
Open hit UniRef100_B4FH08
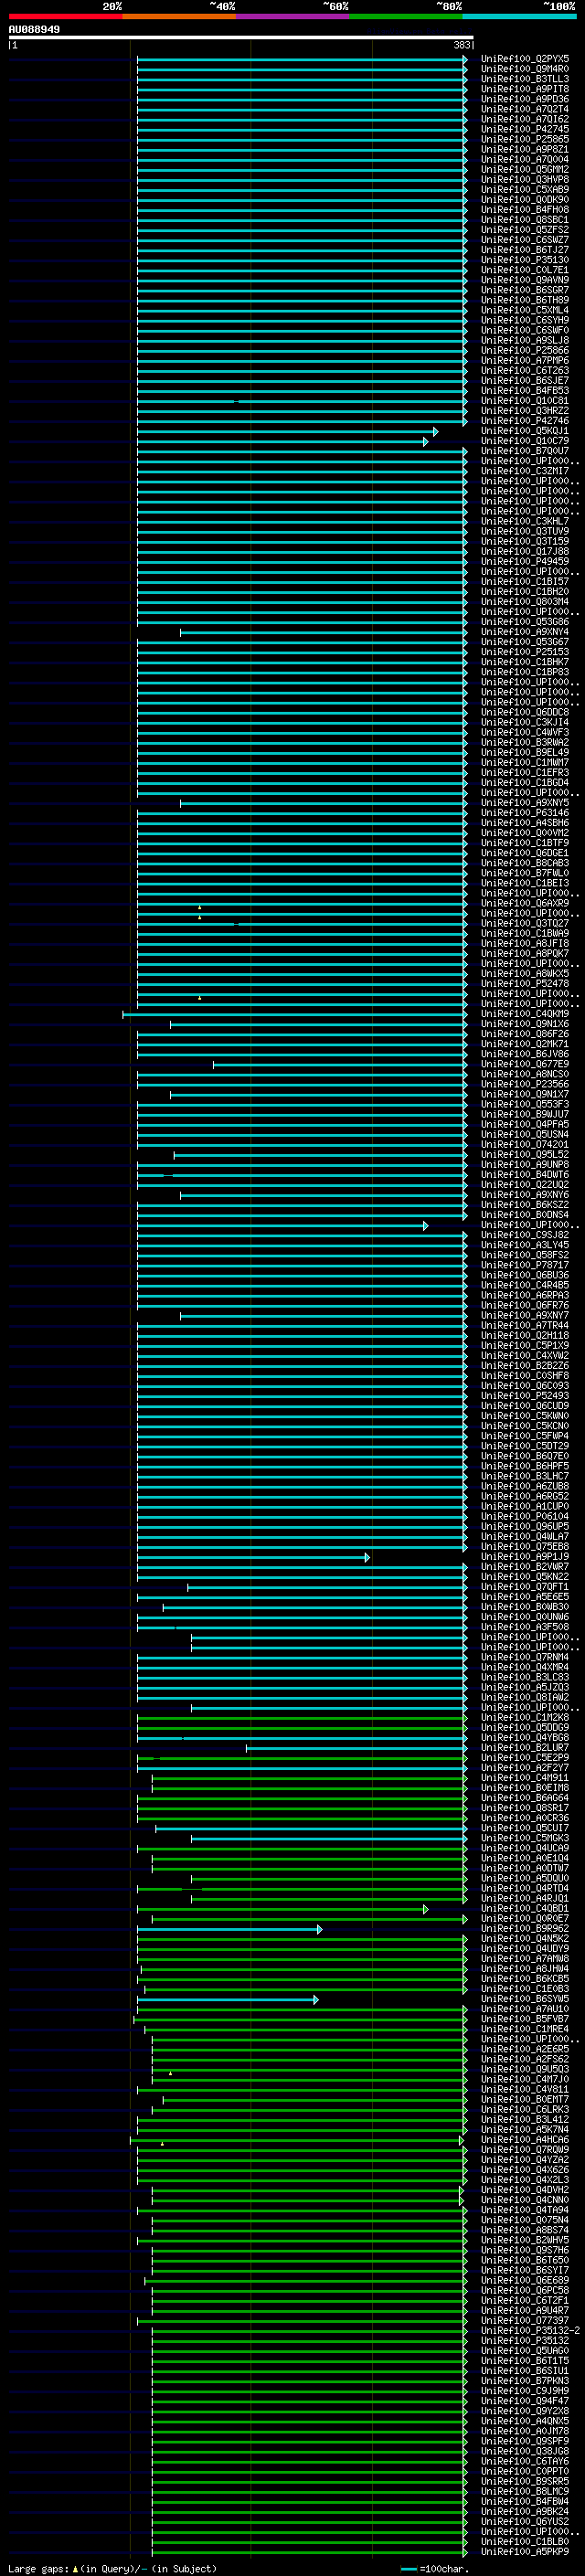click(x=525, y=210)
